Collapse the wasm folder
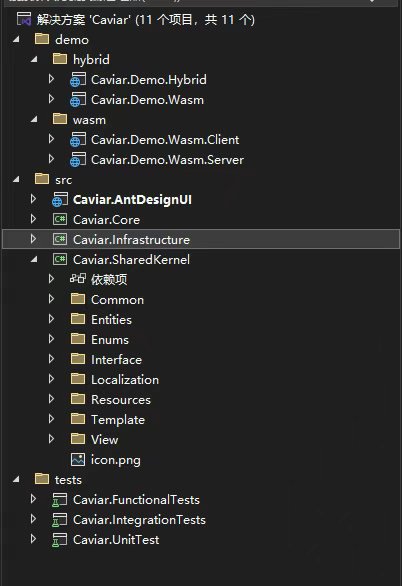Screen dimensions: 402x586 click(34, 119)
